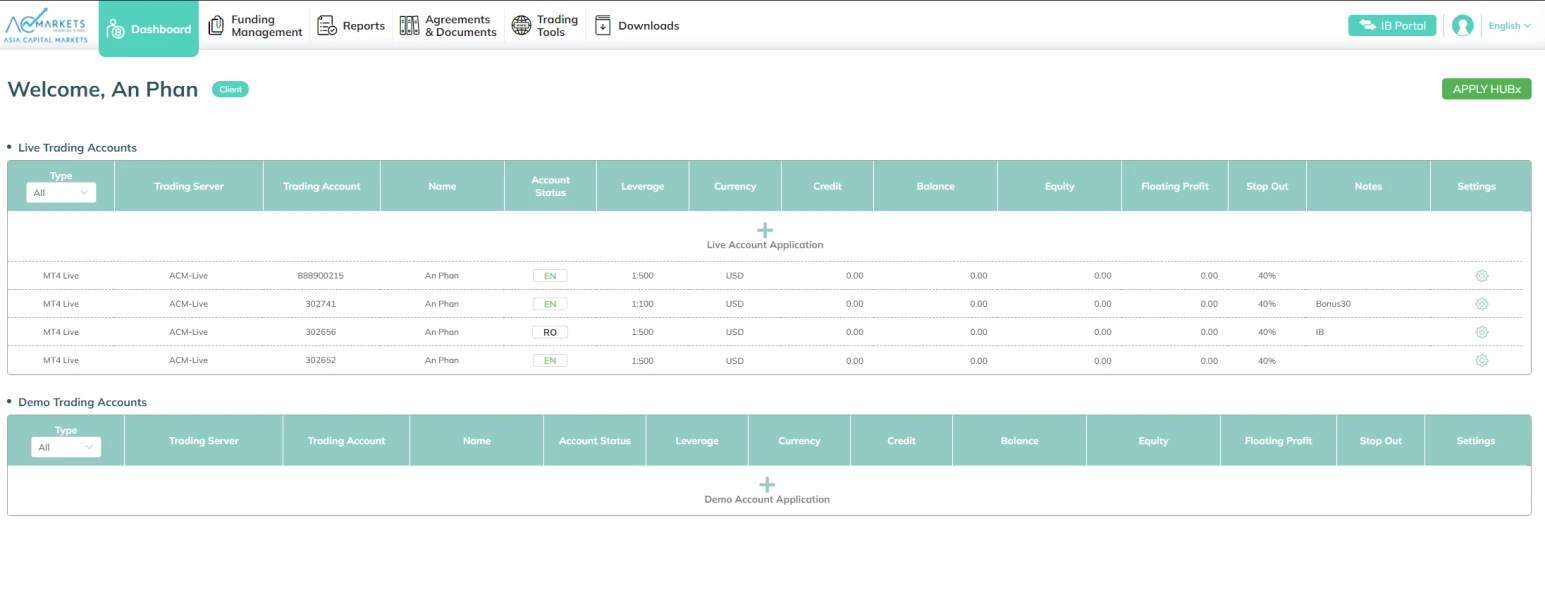Viewport: 1545px width, 600px height.
Task: Click the RO status badge for account 302656
Action: [x=550, y=332]
